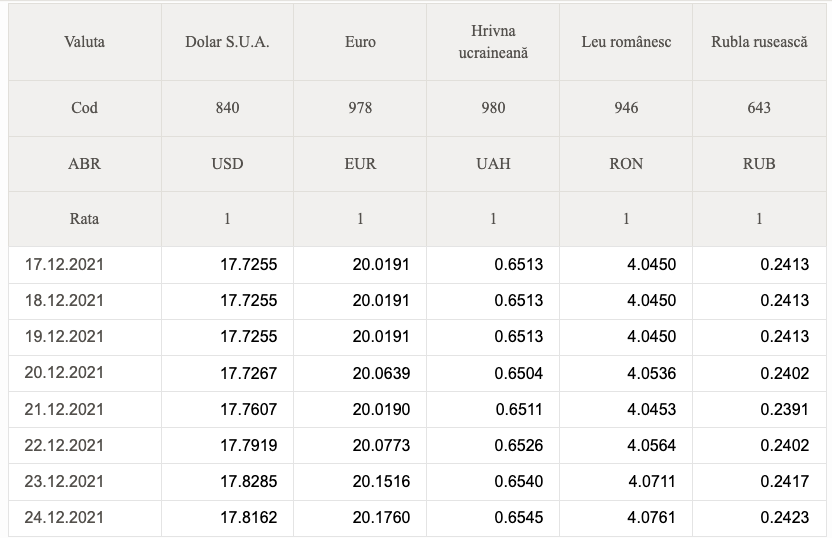Select the Euro column header cell

[360, 42]
